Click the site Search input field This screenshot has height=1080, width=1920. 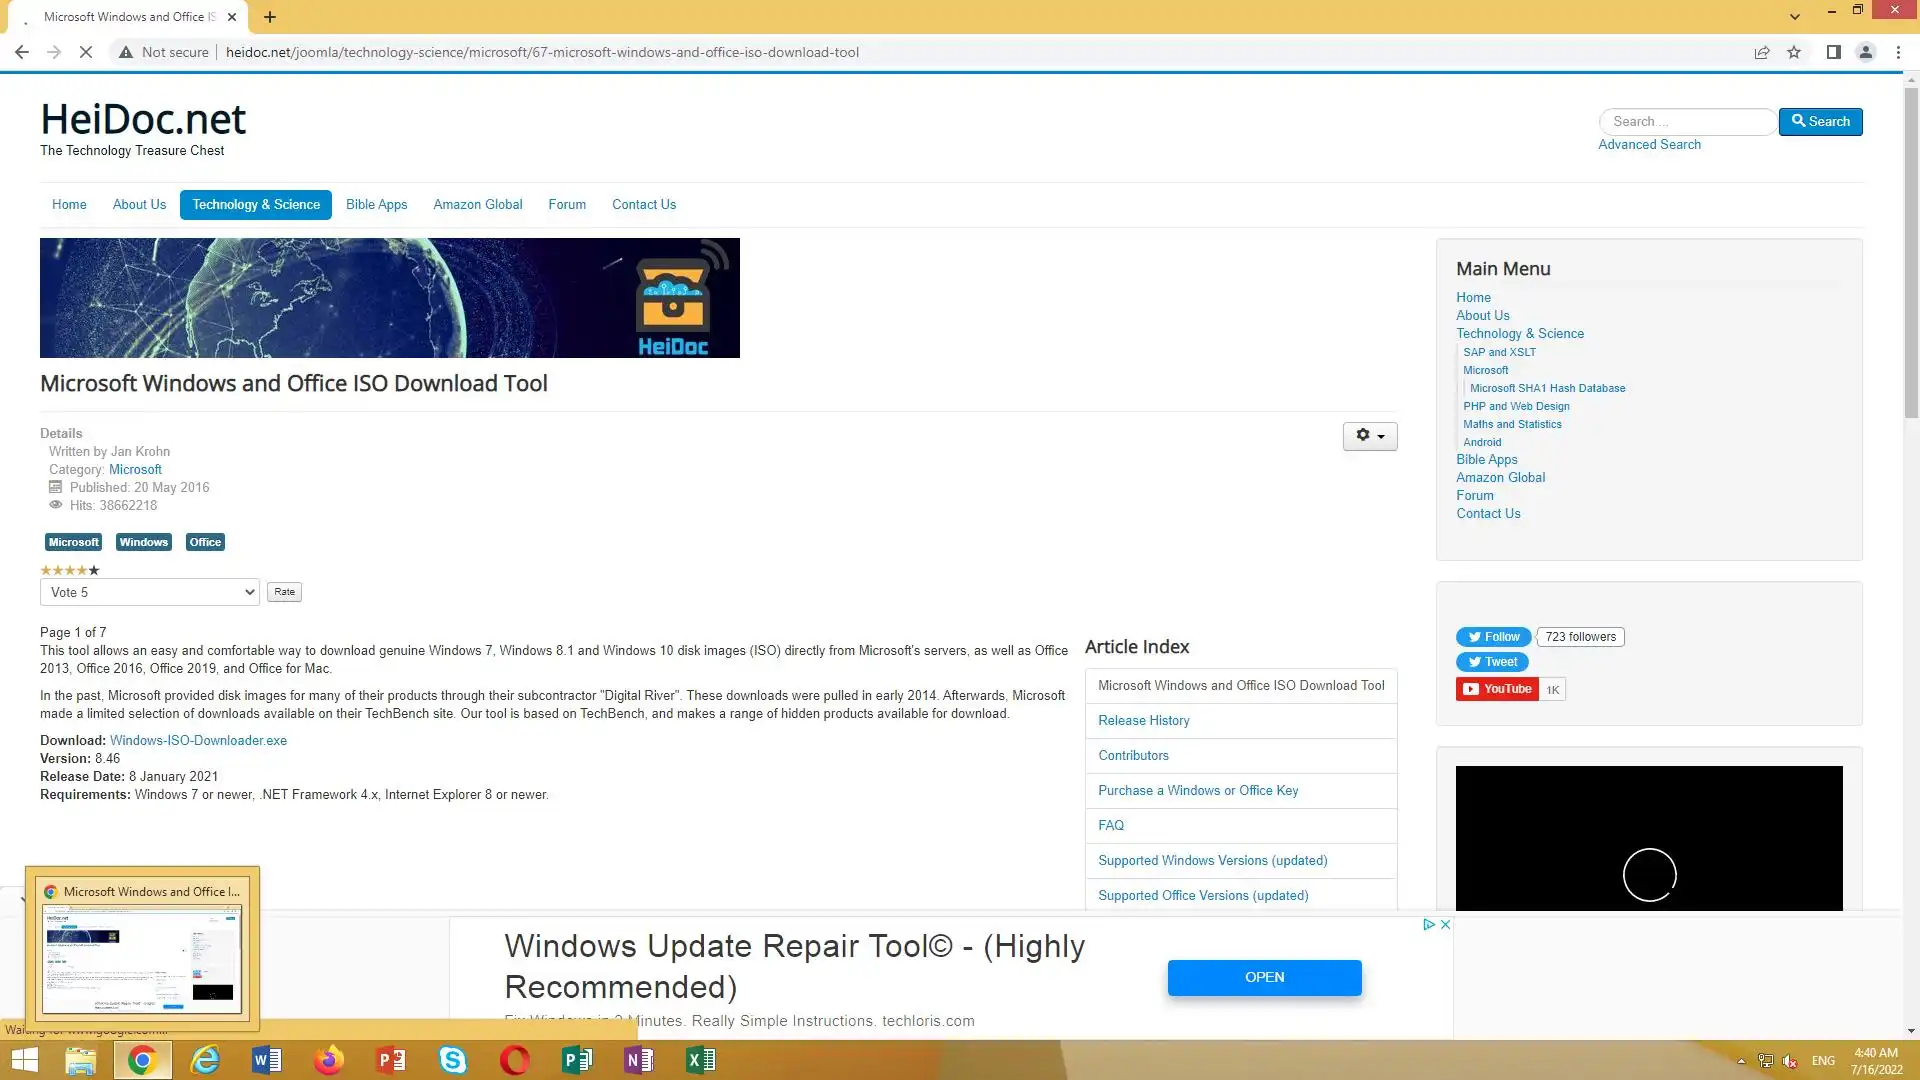[x=1687, y=122]
